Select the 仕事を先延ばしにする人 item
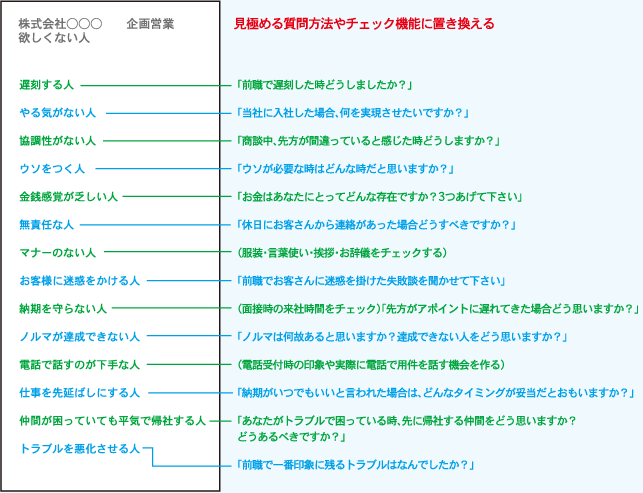The image size is (643, 493). [x=79, y=392]
